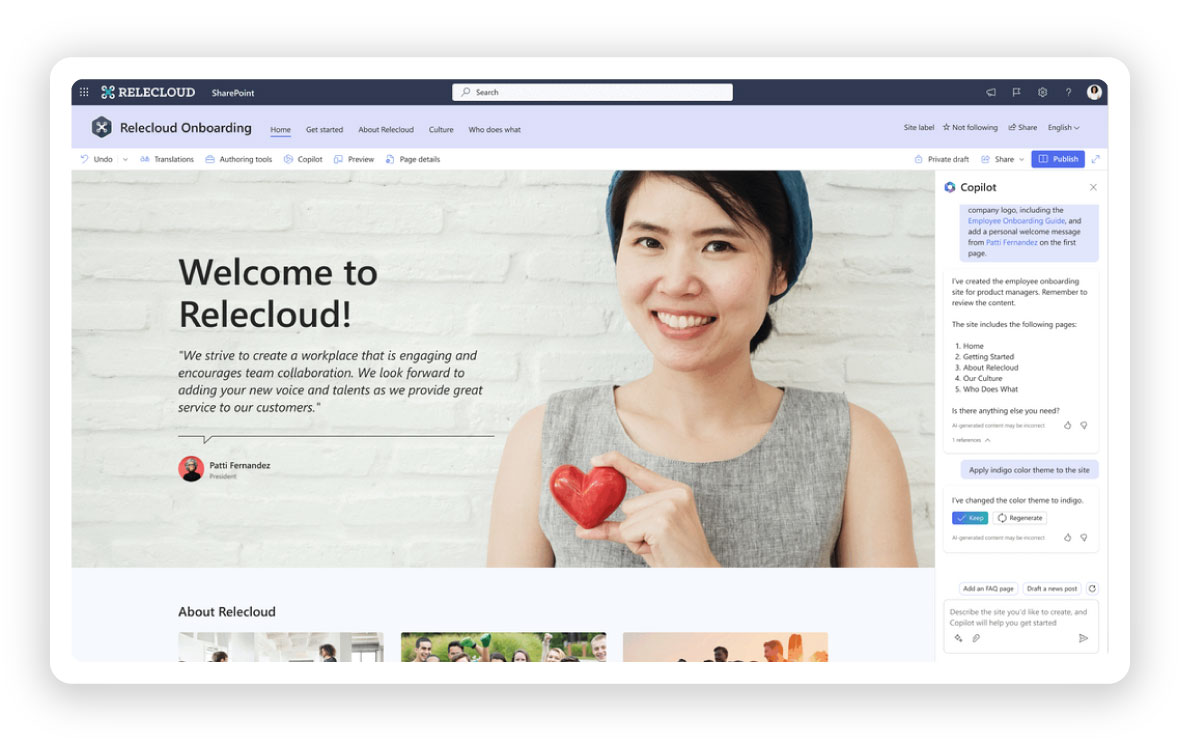Open the app launcher waffle icon
Image resolution: width=1180 pixels, height=740 pixels.
(x=84, y=92)
